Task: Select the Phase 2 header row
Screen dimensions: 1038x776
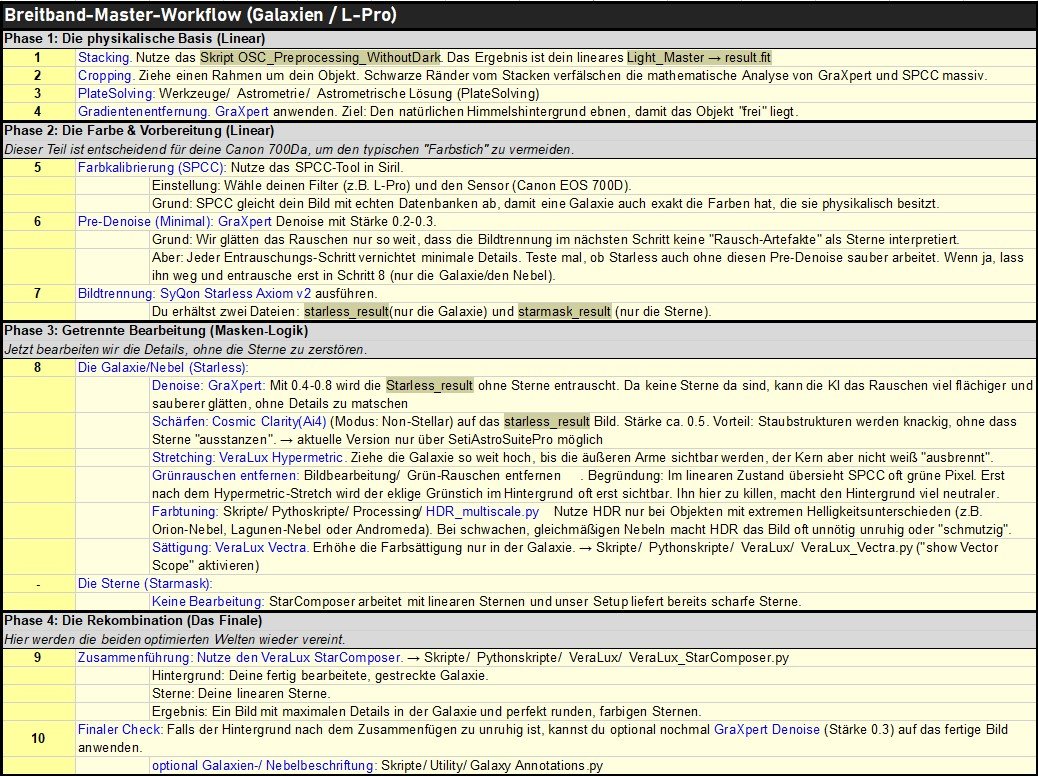Action: (x=519, y=130)
